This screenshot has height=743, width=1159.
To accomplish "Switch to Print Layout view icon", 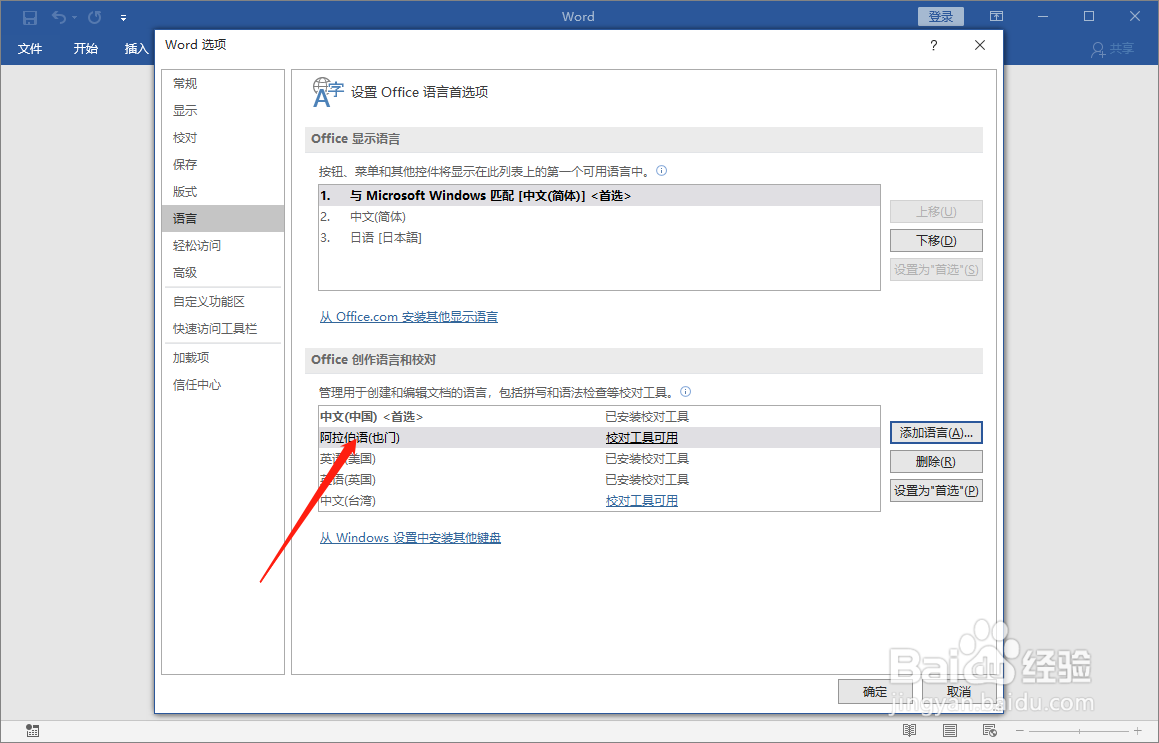I will (x=950, y=731).
